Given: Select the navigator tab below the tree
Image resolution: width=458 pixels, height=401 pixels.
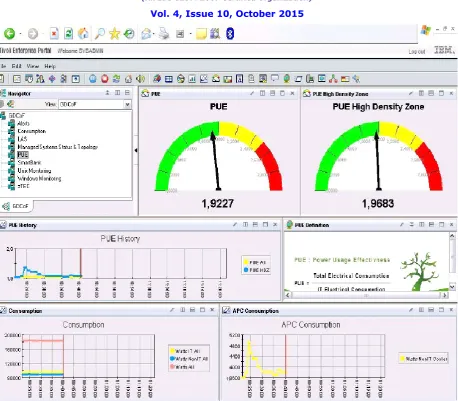Looking at the screenshot, I should (16, 206).
